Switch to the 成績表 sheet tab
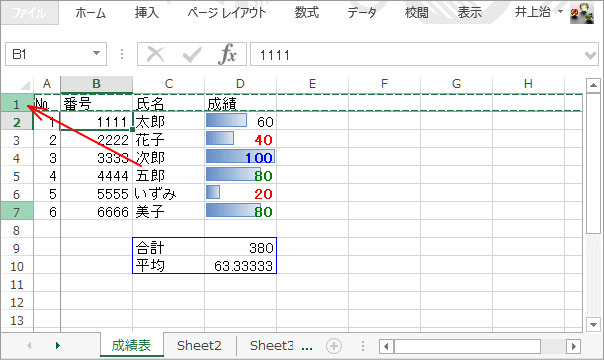The height and width of the screenshot is (360, 604). [x=131, y=345]
